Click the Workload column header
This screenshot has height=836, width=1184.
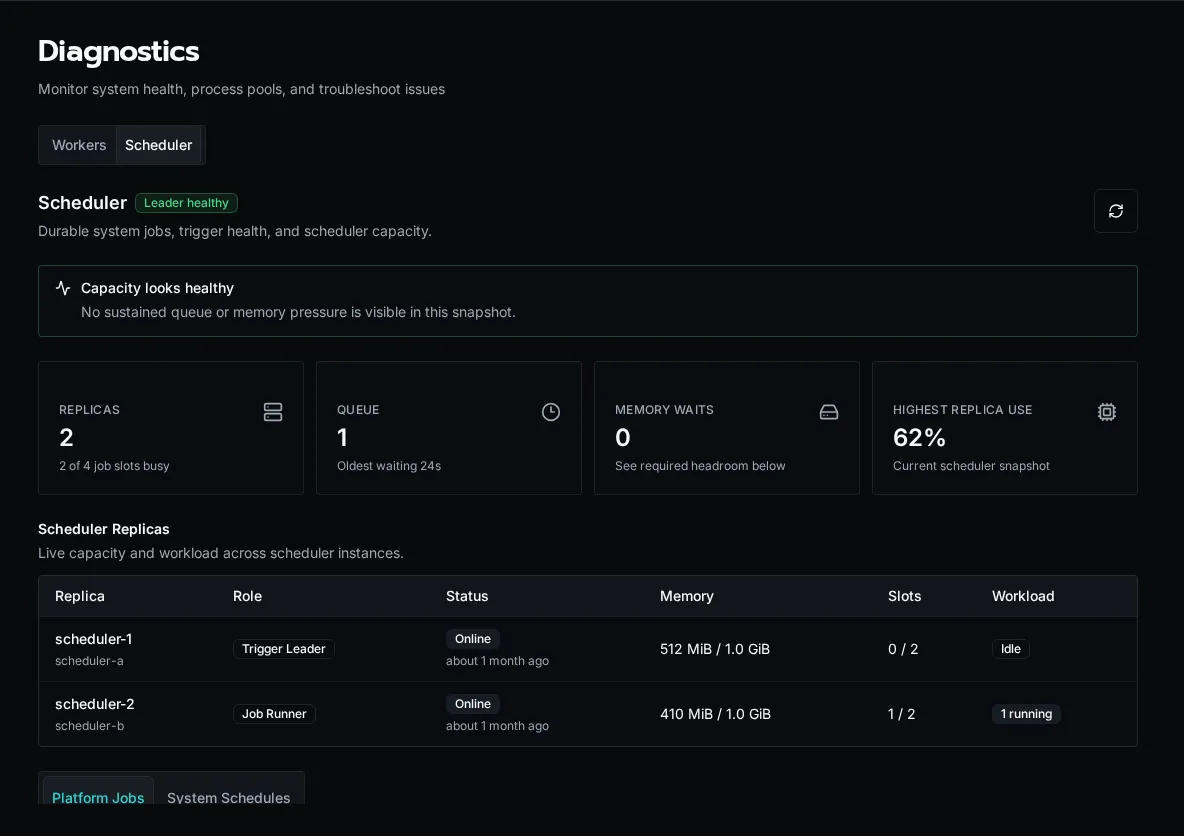(1023, 596)
